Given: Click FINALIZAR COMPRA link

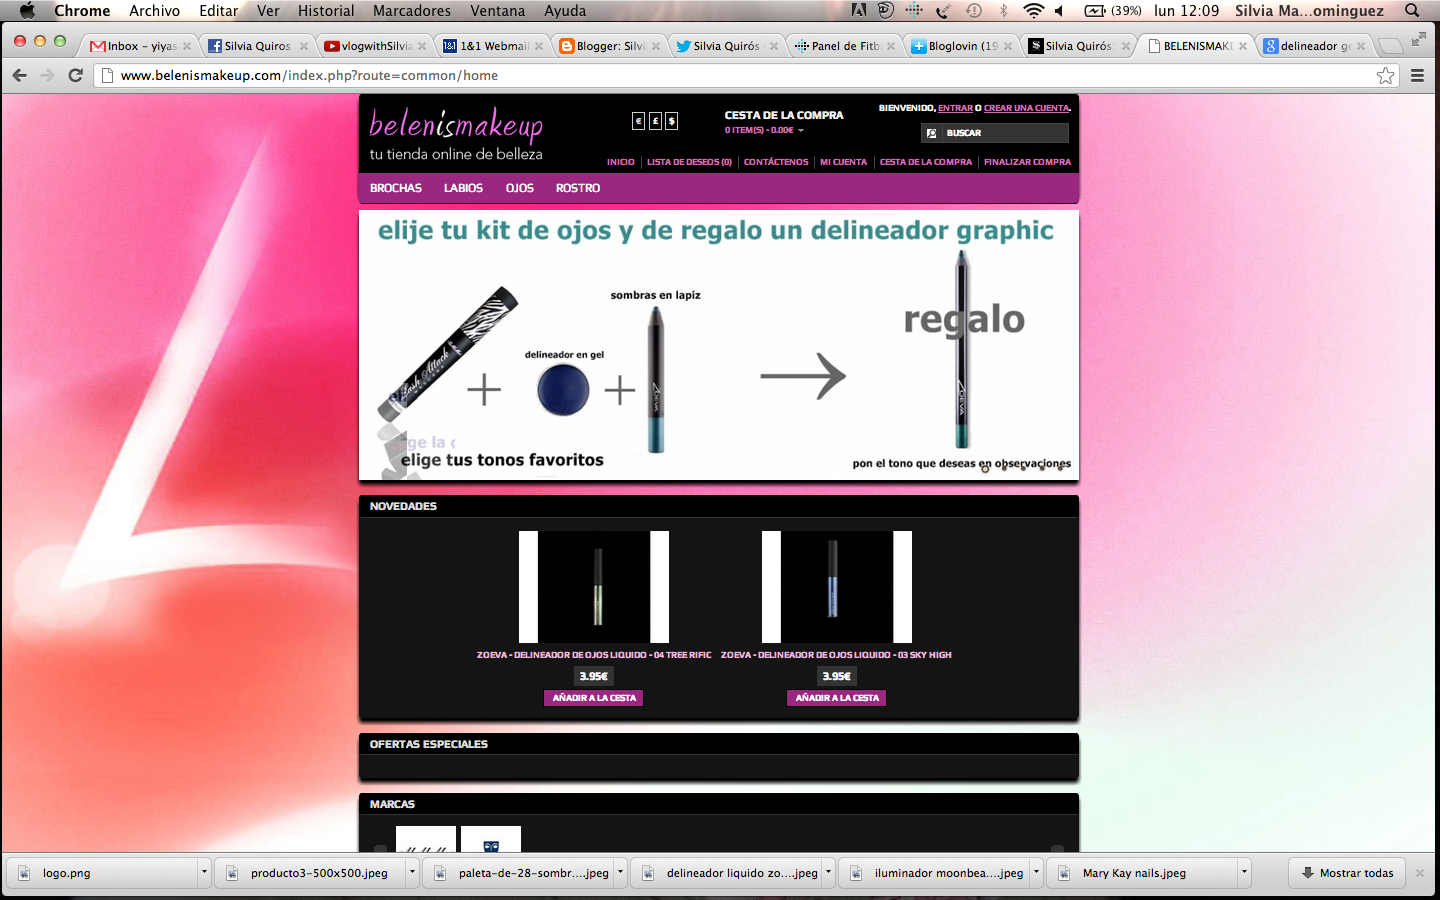Looking at the screenshot, I should point(1027,162).
